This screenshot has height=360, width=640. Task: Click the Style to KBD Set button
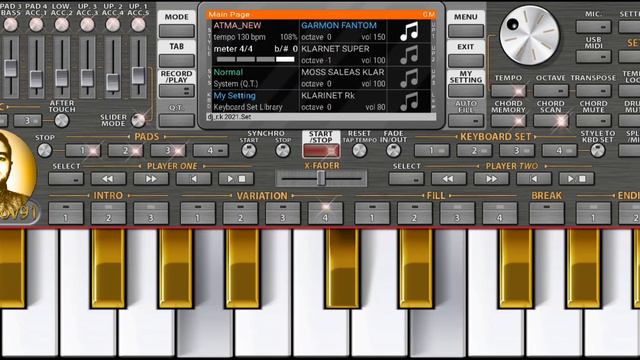[x=598, y=151]
